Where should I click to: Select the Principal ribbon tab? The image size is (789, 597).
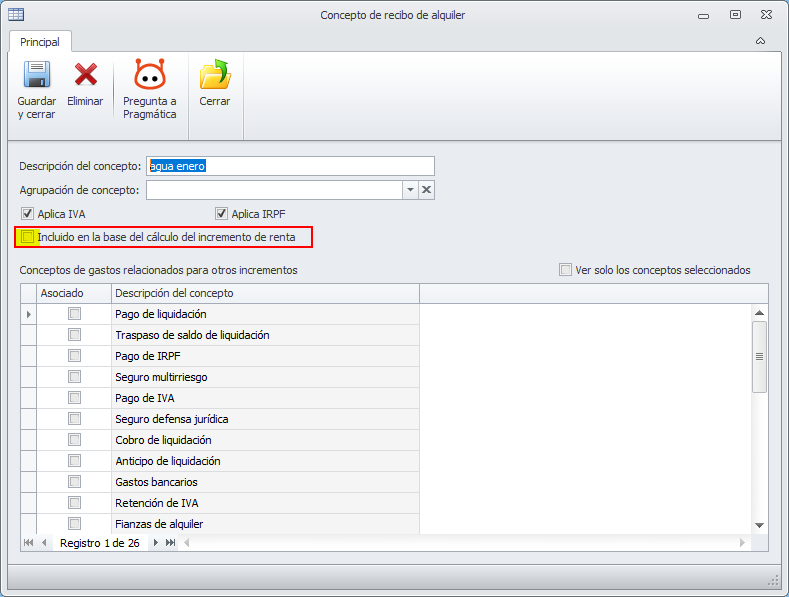[40, 42]
